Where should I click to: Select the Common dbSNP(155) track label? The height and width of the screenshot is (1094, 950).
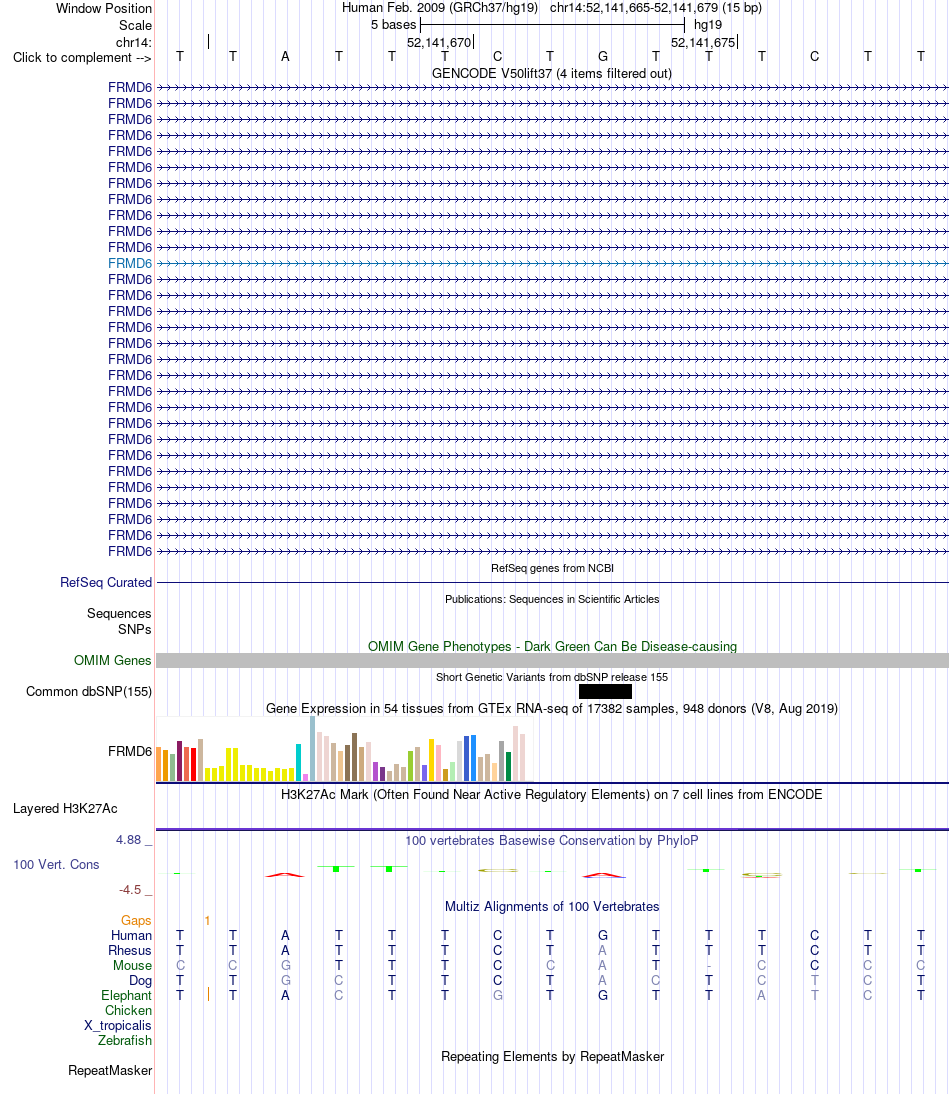89,691
